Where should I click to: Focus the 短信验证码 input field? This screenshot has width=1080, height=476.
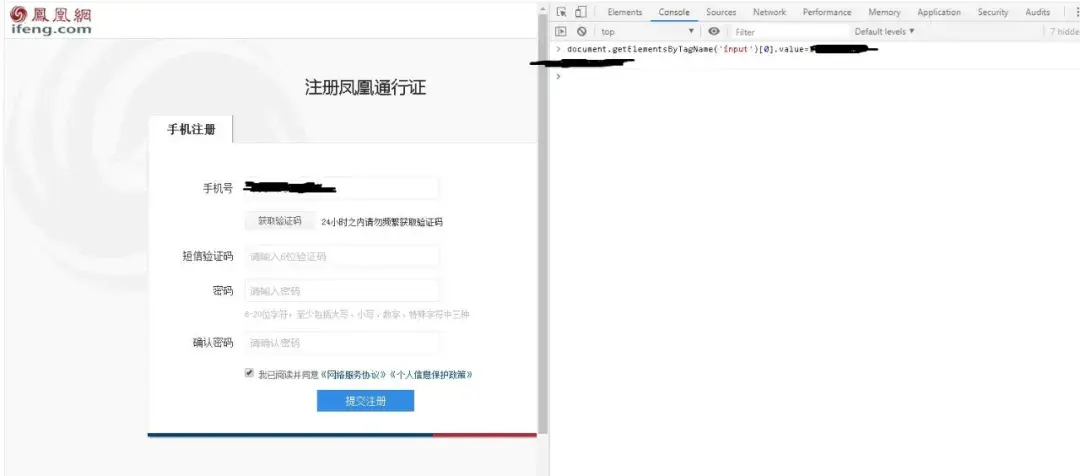point(342,256)
